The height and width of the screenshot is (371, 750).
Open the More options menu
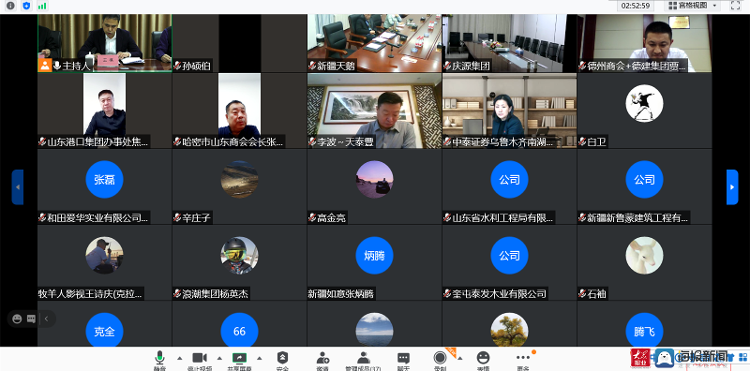(x=523, y=360)
